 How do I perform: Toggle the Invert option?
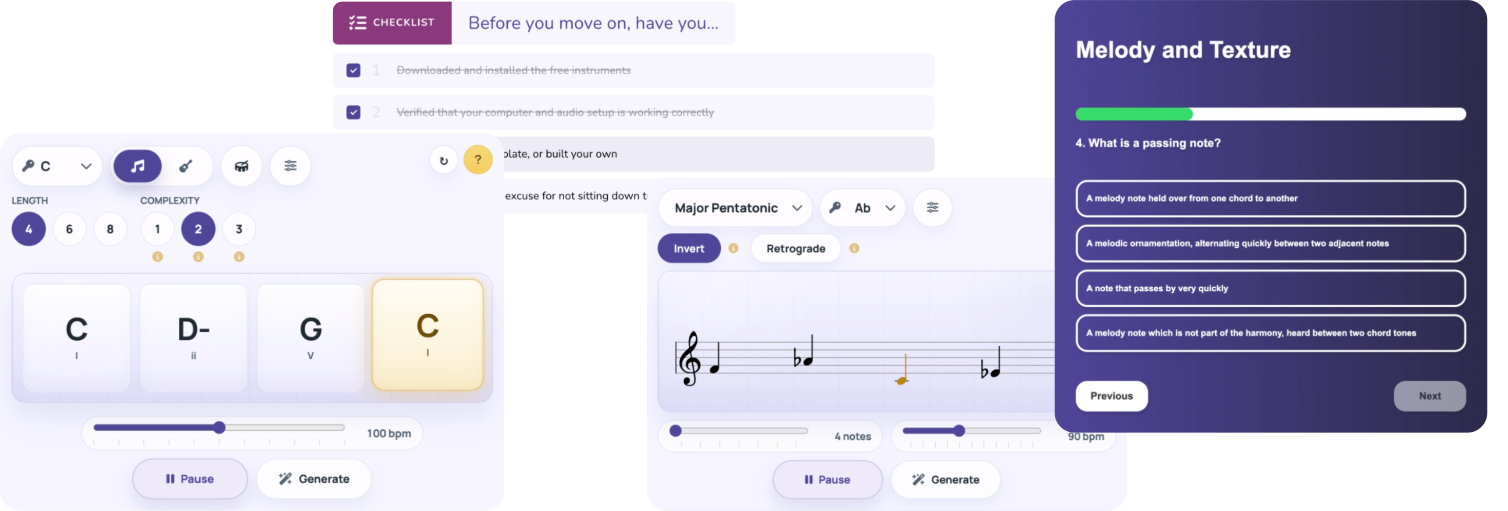(689, 248)
